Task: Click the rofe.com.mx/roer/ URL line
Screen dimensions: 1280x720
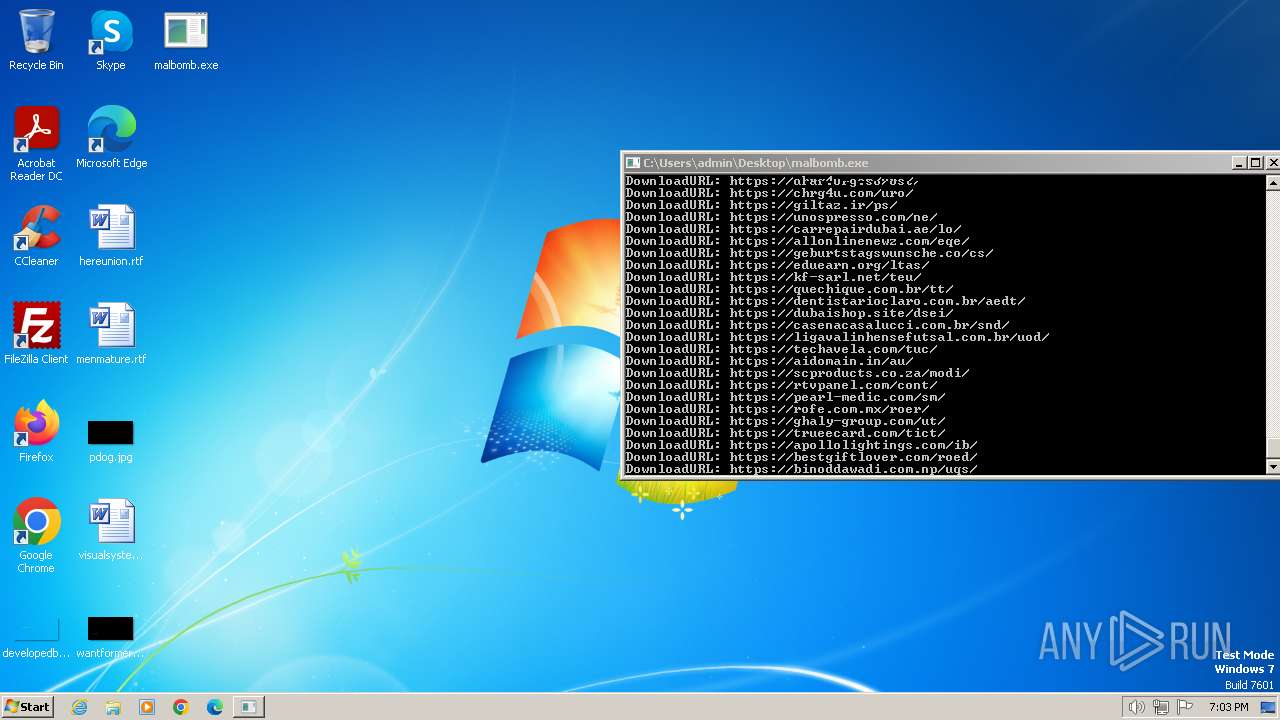Action: coord(777,409)
